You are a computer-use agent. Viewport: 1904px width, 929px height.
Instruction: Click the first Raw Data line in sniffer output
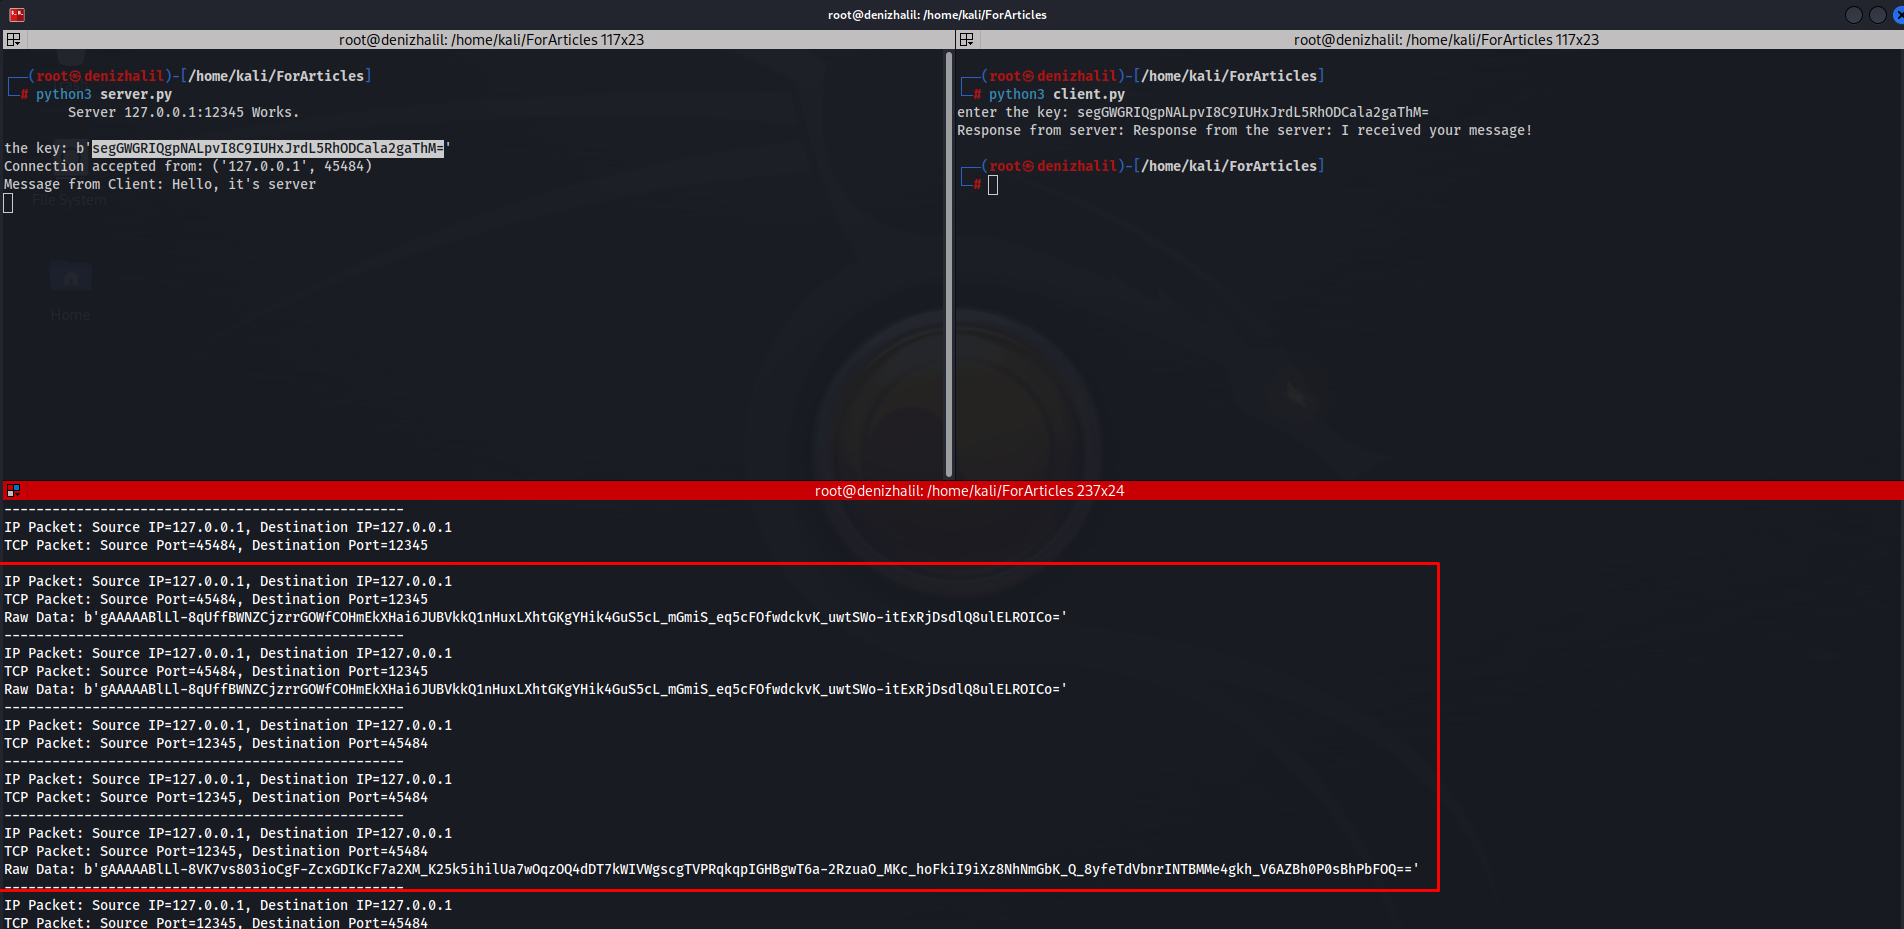coord(535,618)
